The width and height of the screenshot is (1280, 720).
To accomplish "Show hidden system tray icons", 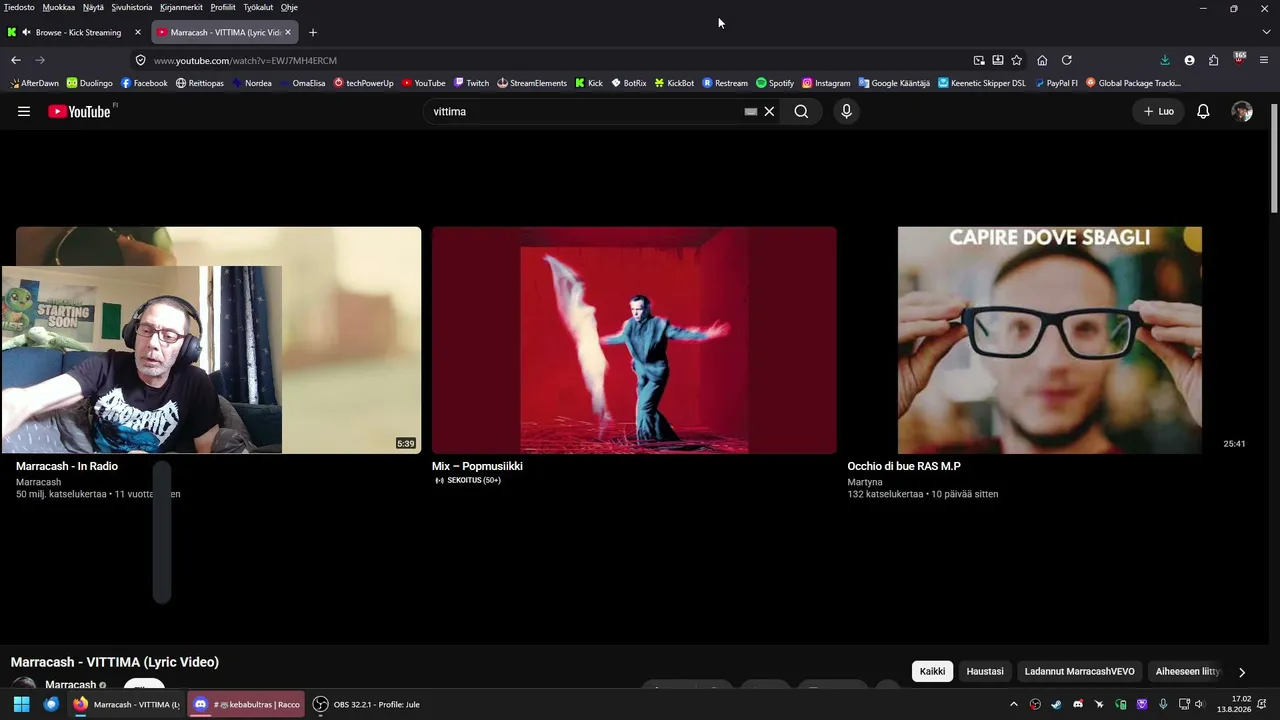I will click(1013, 704).
